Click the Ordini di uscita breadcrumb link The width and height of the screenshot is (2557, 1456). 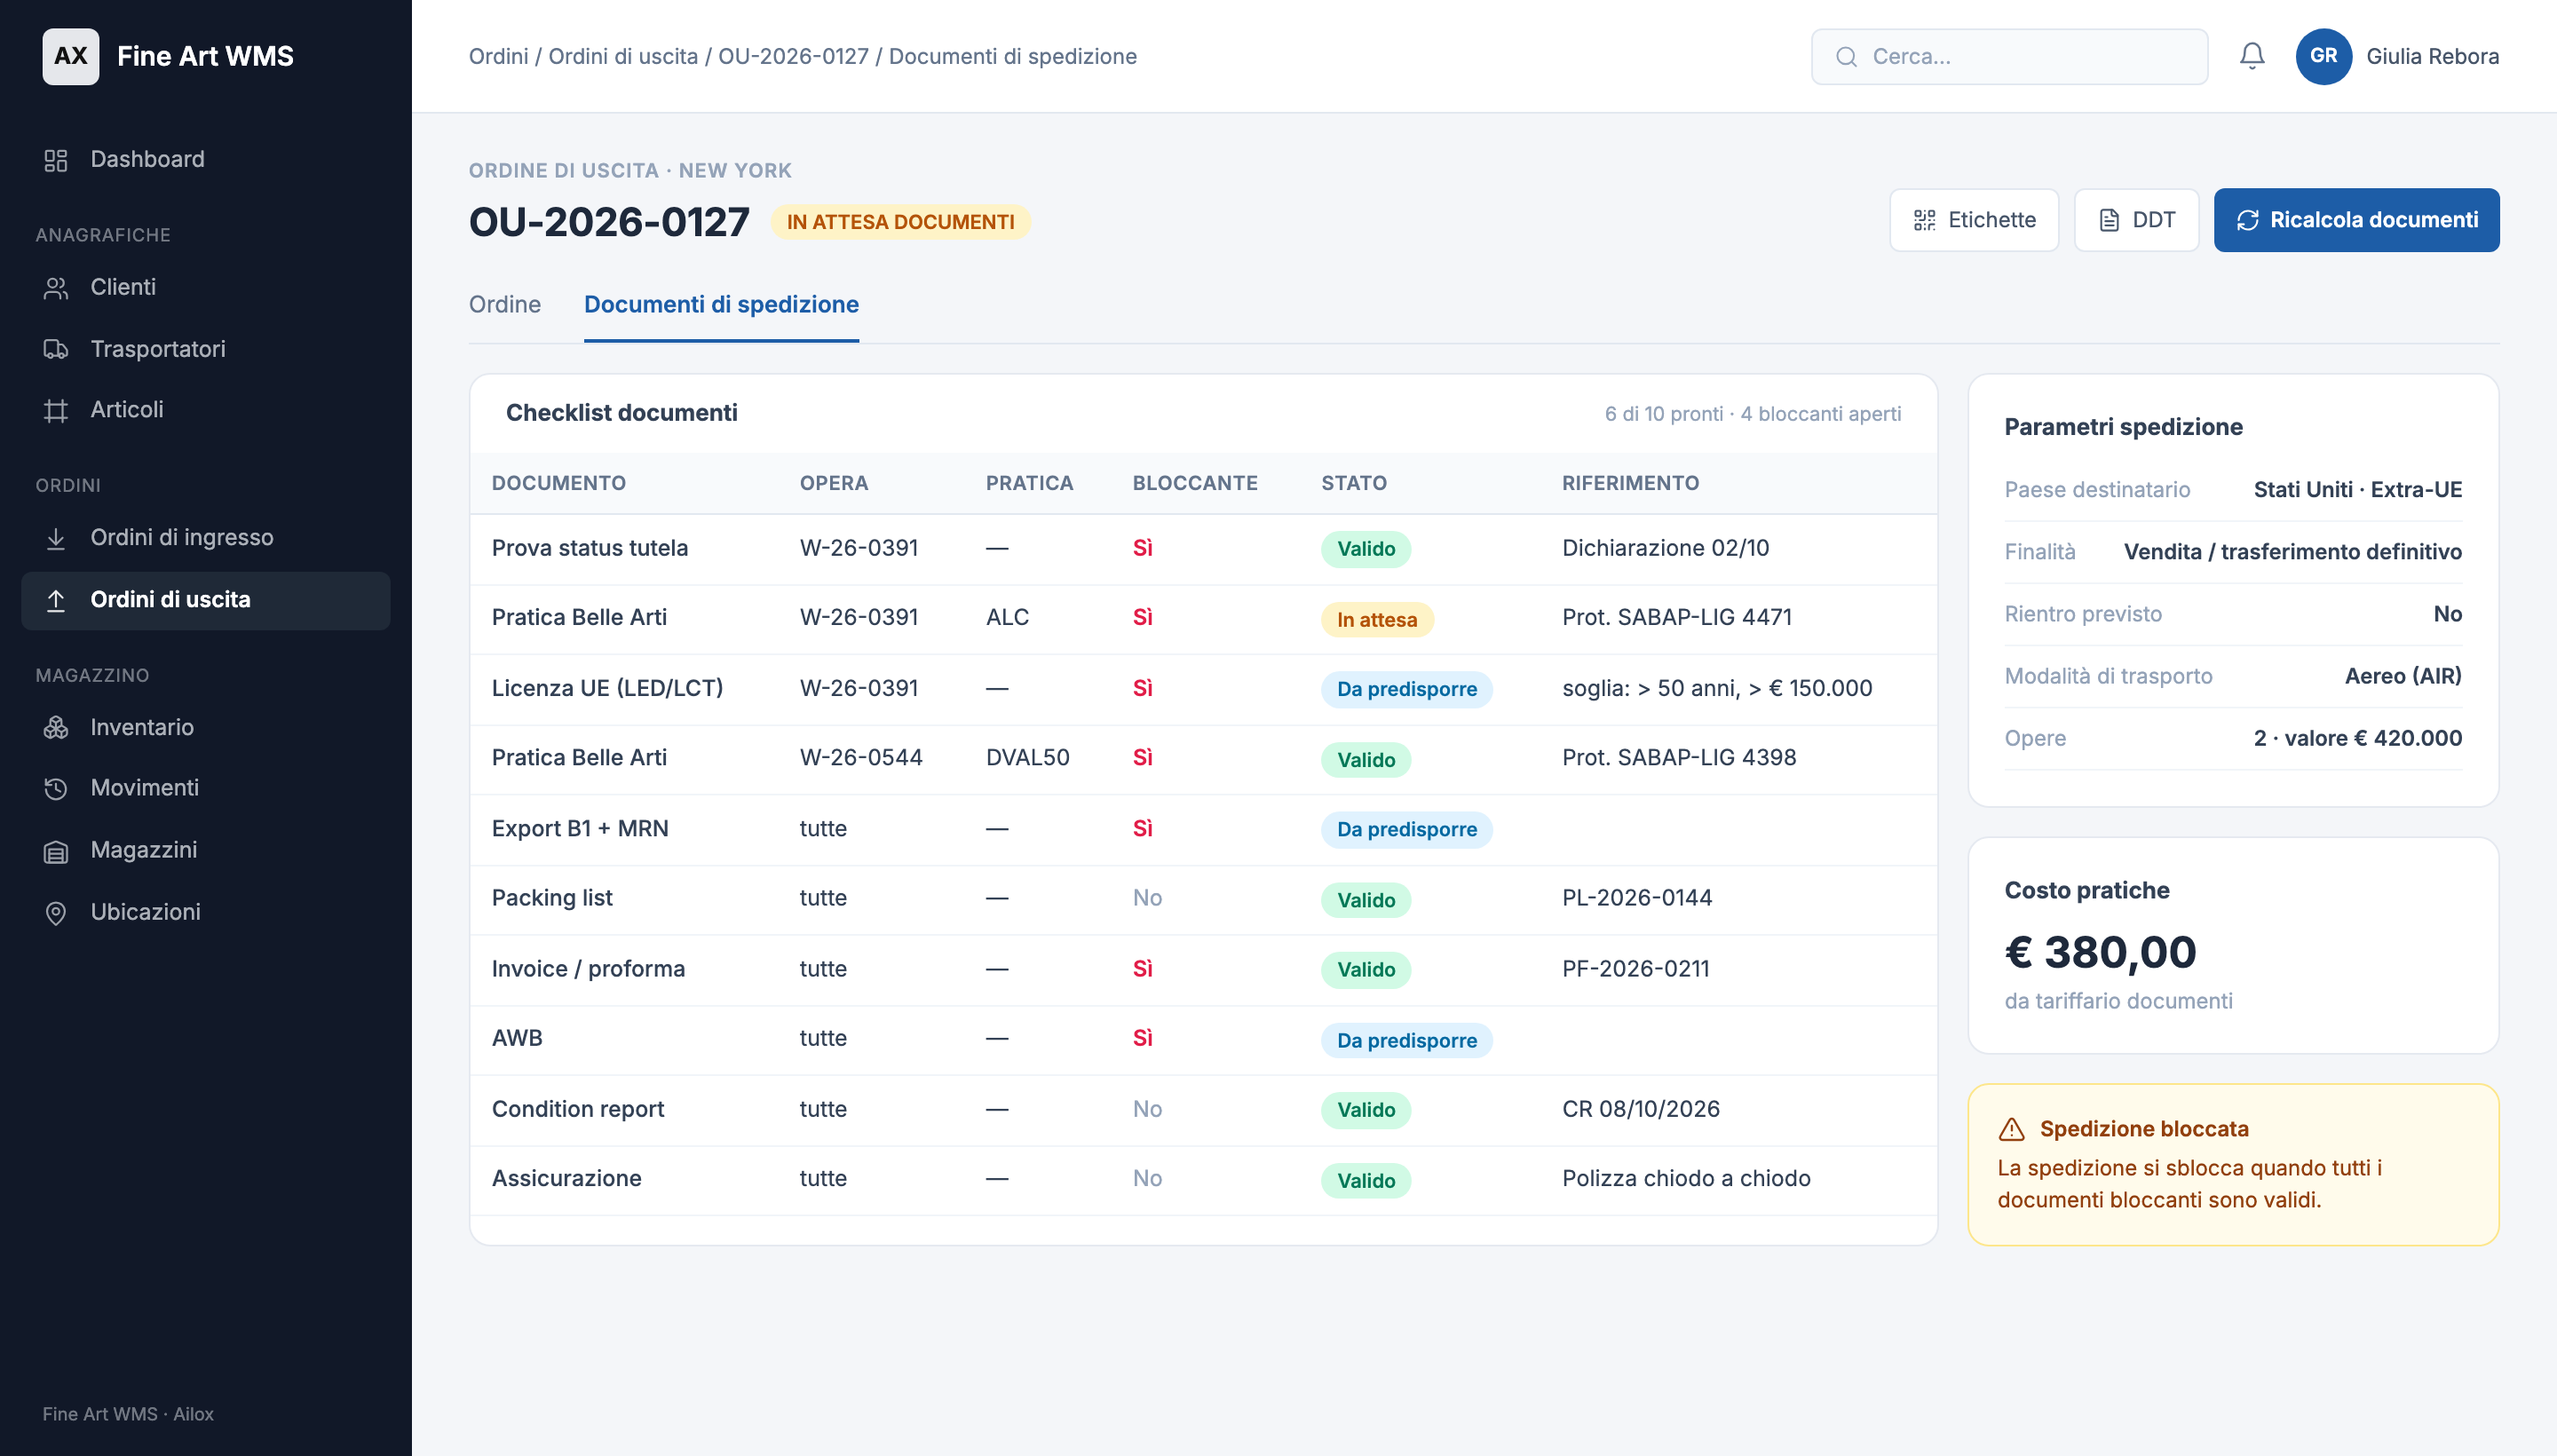click(623, 56)
